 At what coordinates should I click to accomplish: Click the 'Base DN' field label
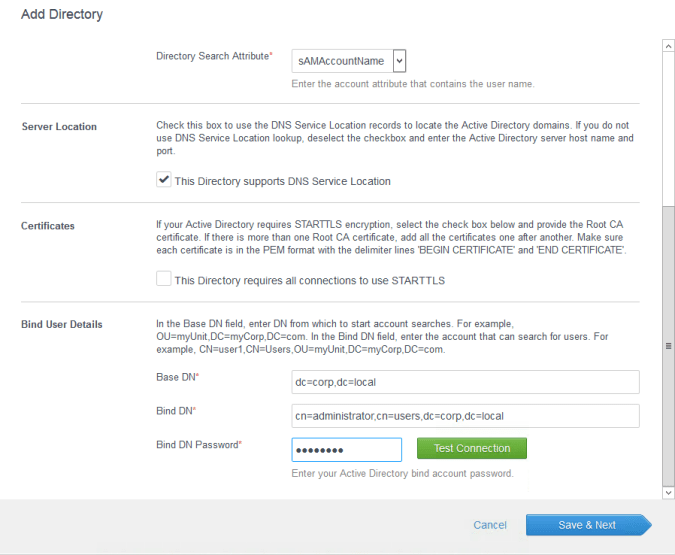[177, 377]
